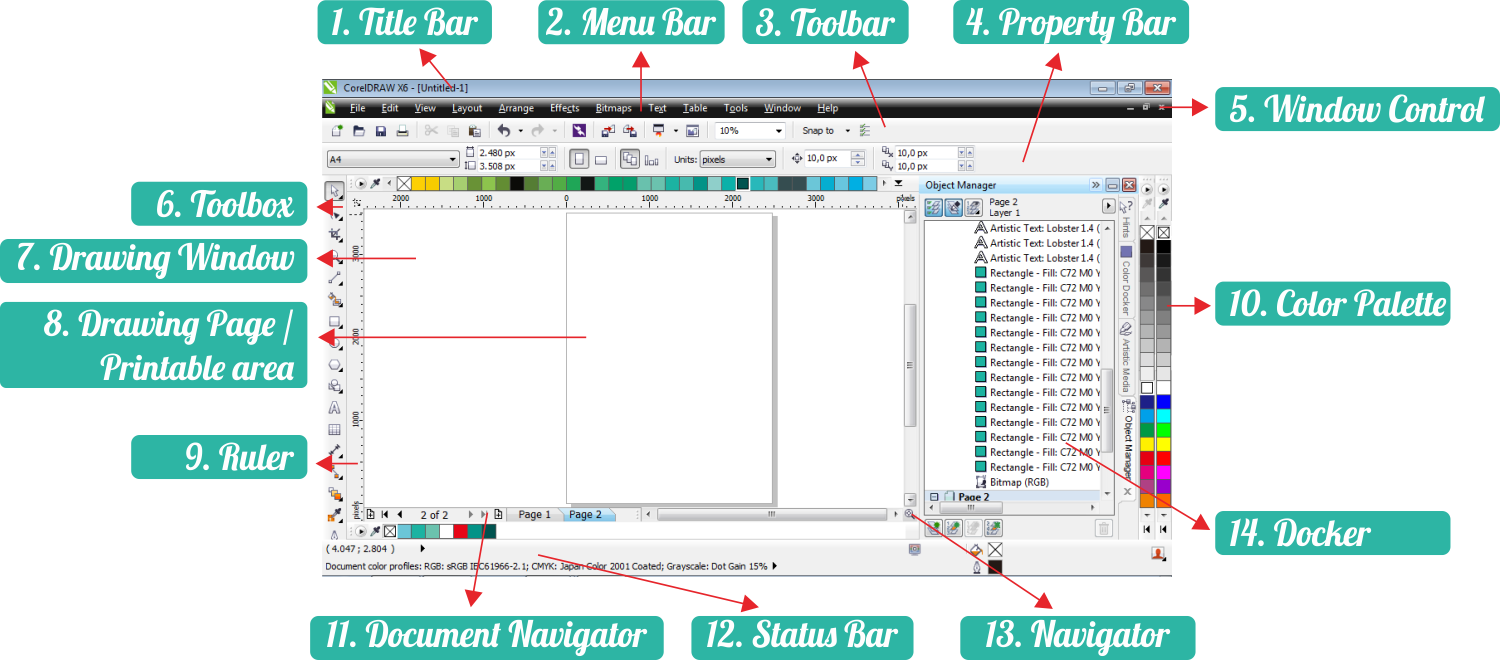This screenshot has width=1500, height=660.
Task: Open the Window menu
Action: tap(783, 108)
